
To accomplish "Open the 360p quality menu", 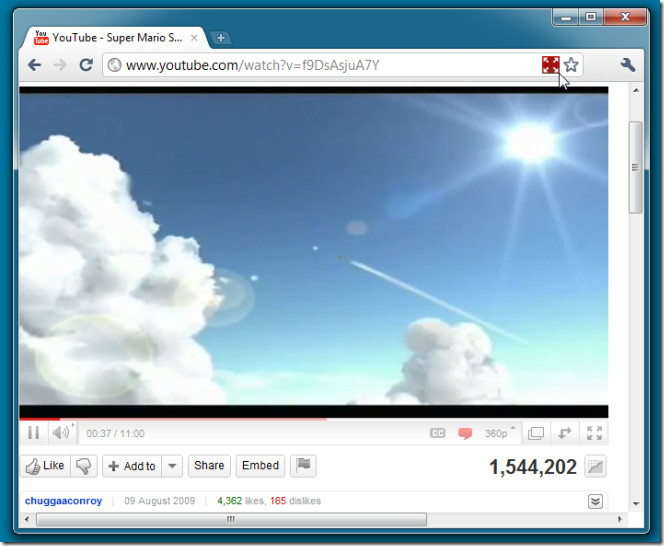I will tap(500, 433).
